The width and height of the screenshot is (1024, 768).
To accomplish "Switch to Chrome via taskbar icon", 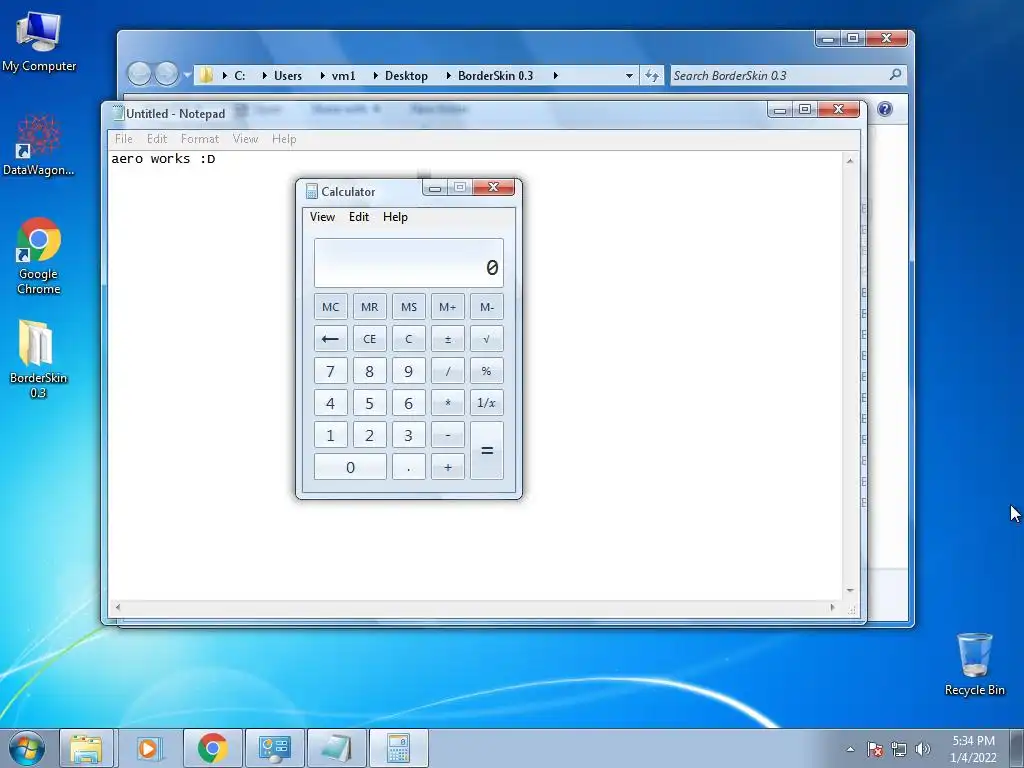I will pyautogui.click(x=212, y=748).
